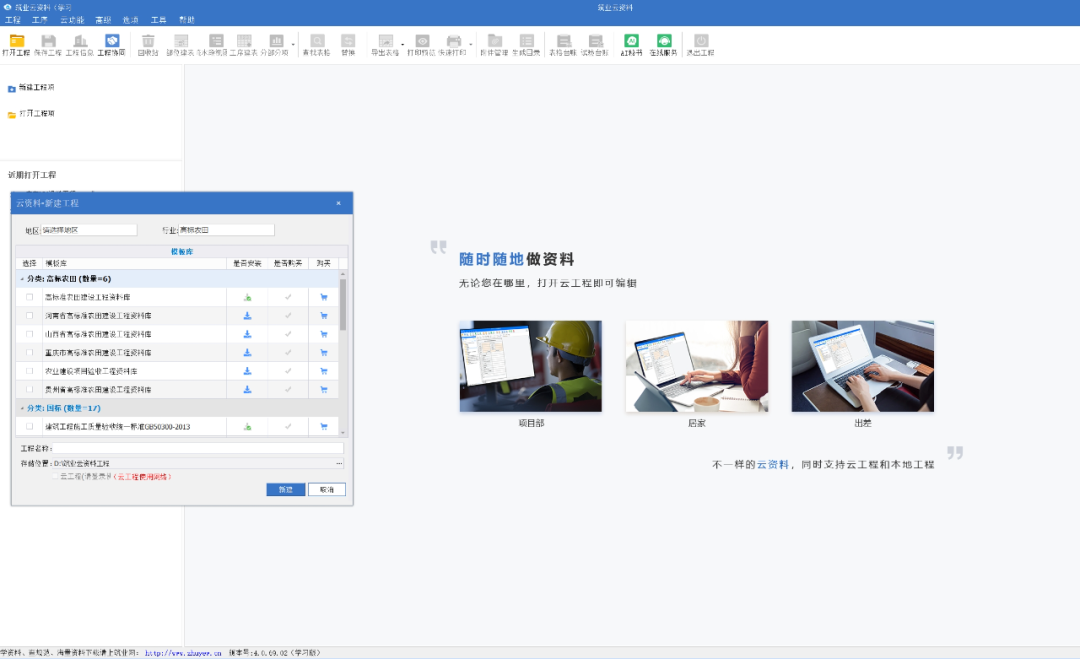Click the 查找表格 search icon
1080x659 pixels.
(317, 45)
